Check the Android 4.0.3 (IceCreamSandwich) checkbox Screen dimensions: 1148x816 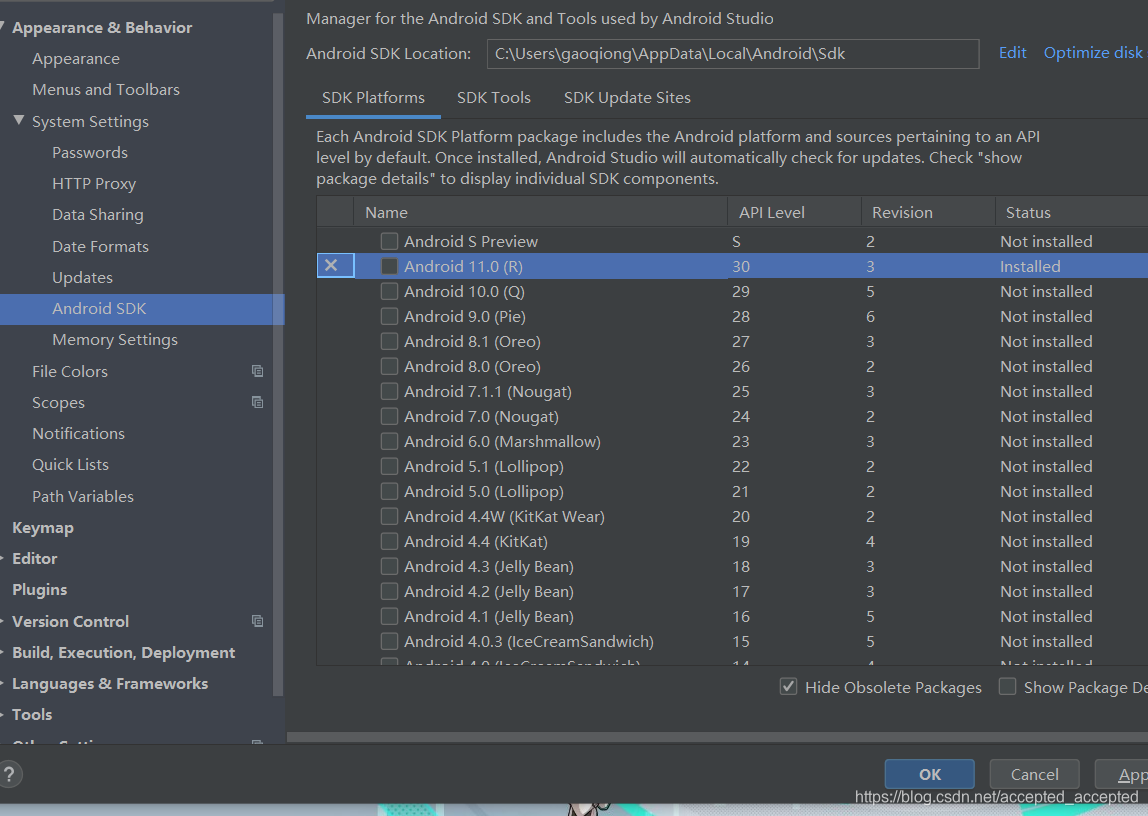tap(390, 641)
